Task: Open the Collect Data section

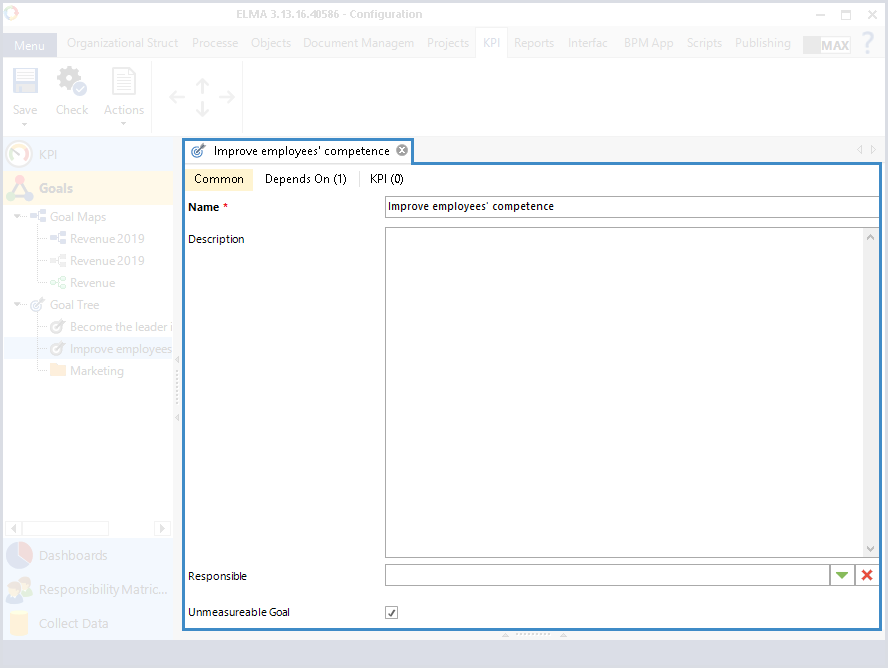Action: pyautogui.click(x=73, y=624)
